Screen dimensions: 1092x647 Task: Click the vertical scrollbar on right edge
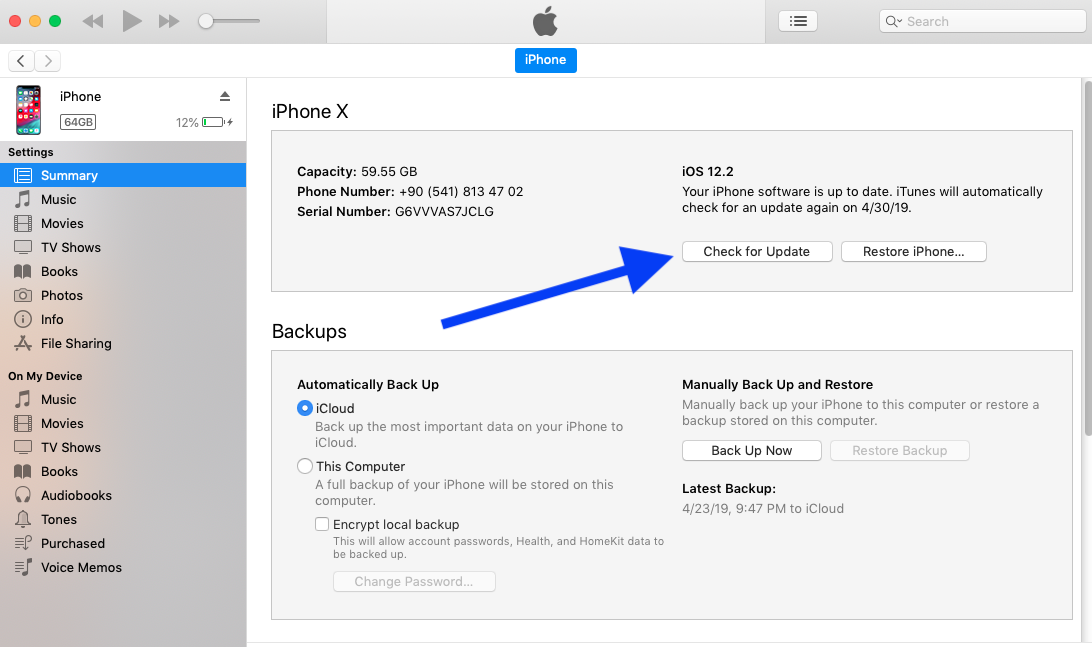(x=1087, y=258)
